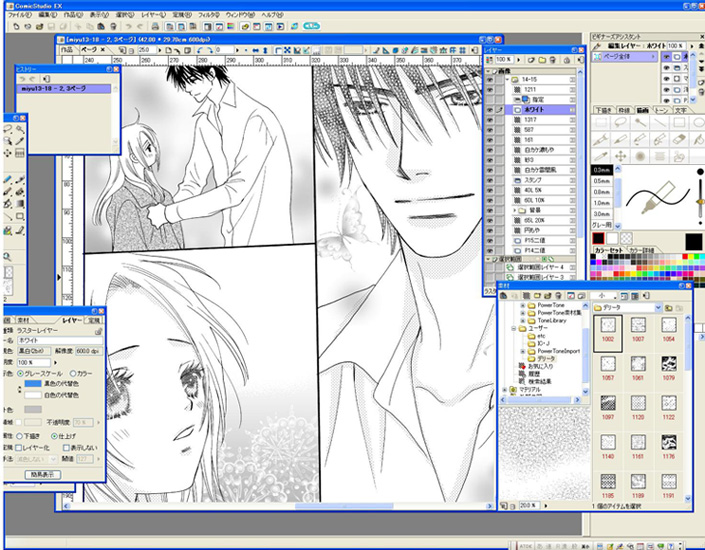The image size is (705, 550).
Task: Switch to the 下描き tab in tools panel
Action: (x=603, y=110)
